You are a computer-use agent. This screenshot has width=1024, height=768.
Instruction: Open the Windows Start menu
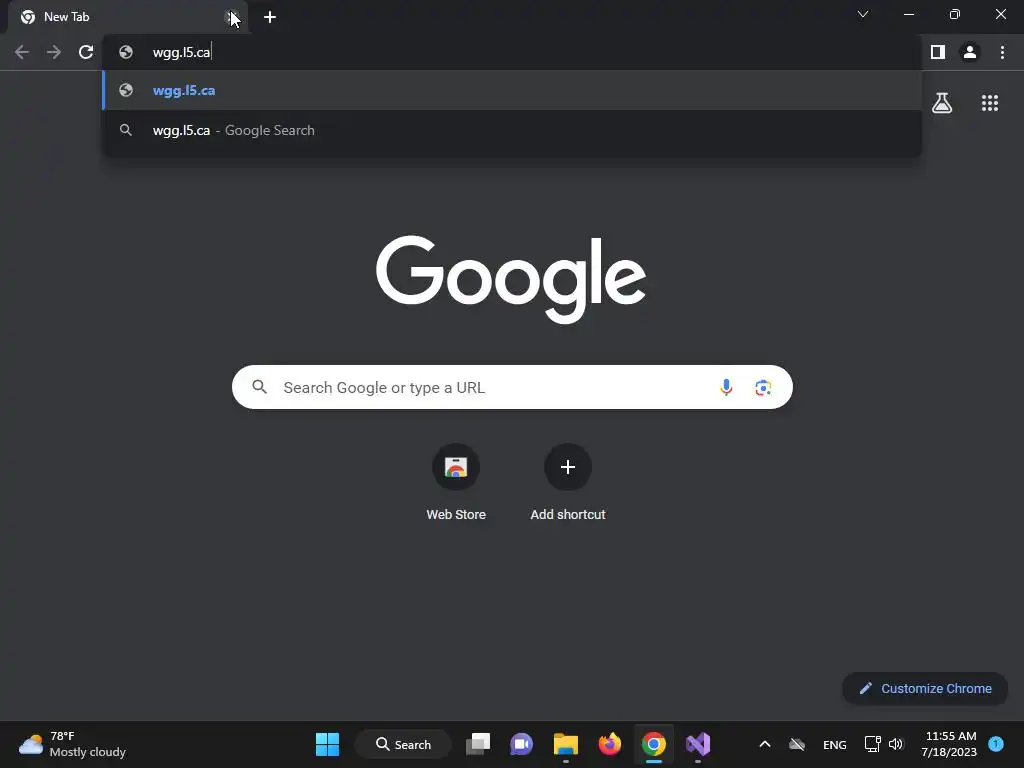pos(327,744)
